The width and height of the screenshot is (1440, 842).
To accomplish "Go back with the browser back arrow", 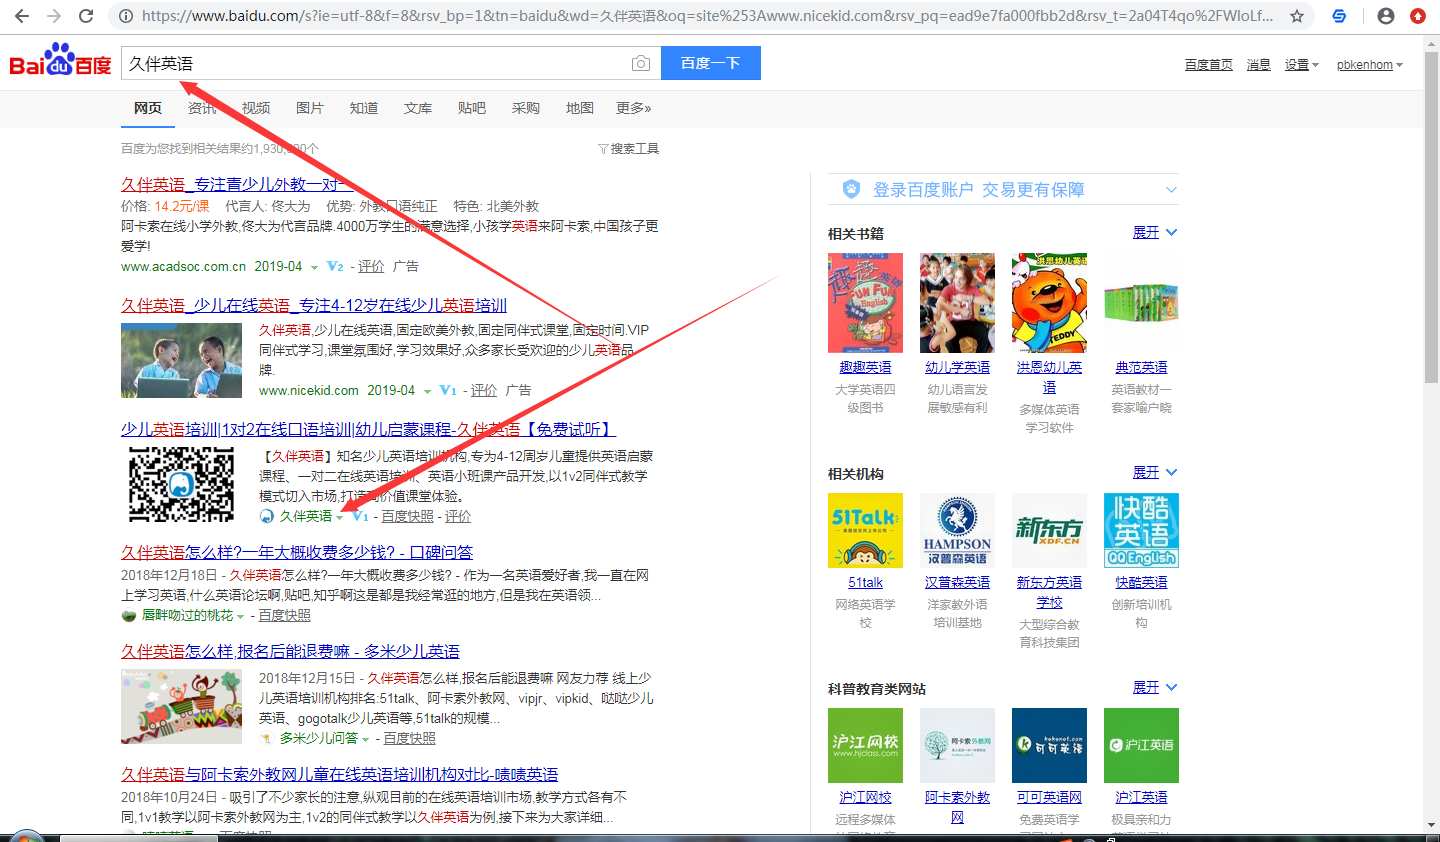I will 21,16.
